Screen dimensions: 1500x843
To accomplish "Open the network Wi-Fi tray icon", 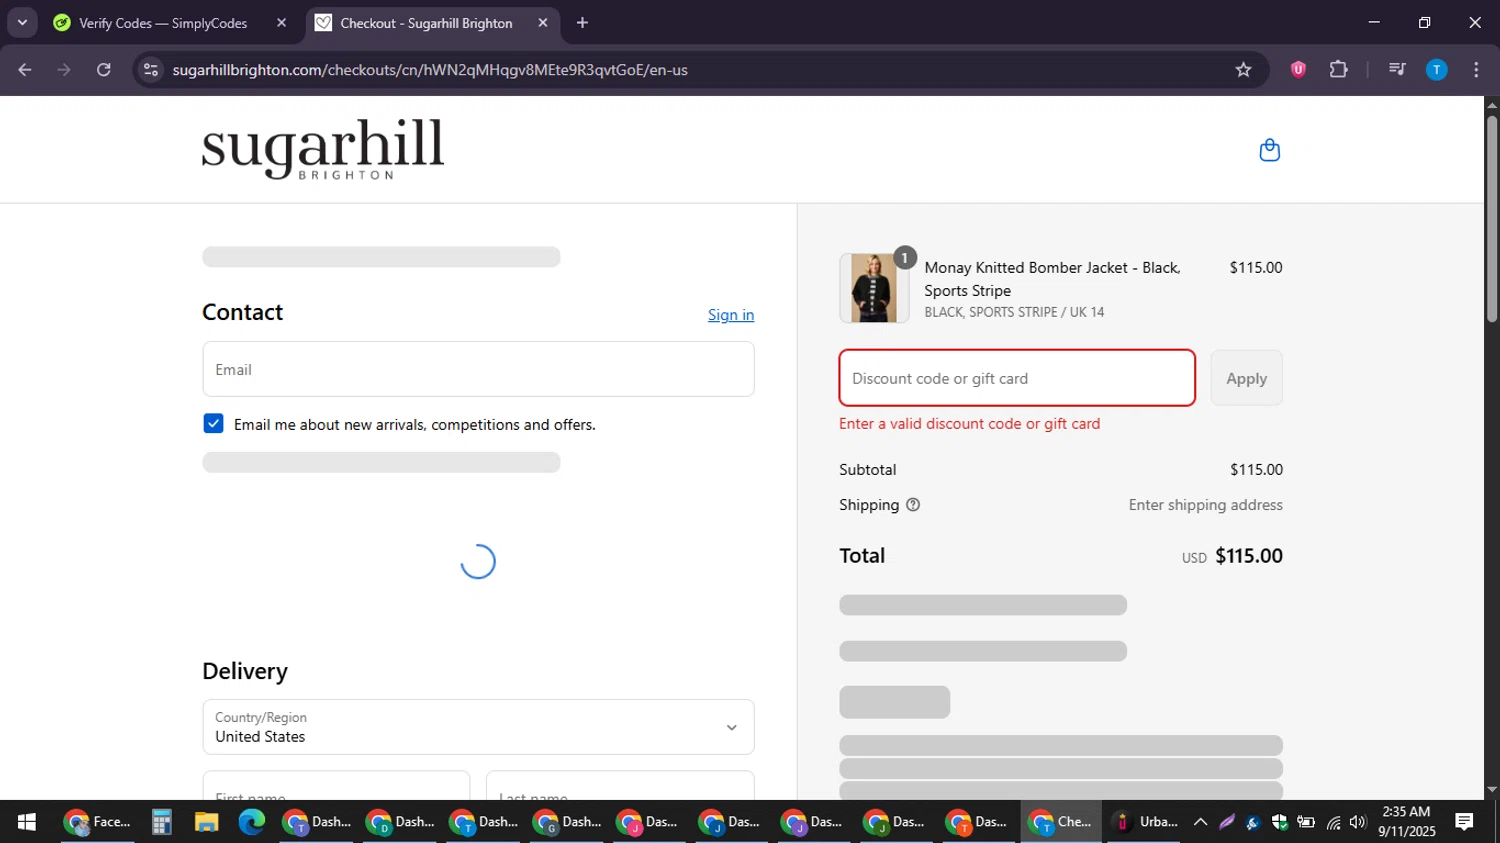I will point(1333,822).
